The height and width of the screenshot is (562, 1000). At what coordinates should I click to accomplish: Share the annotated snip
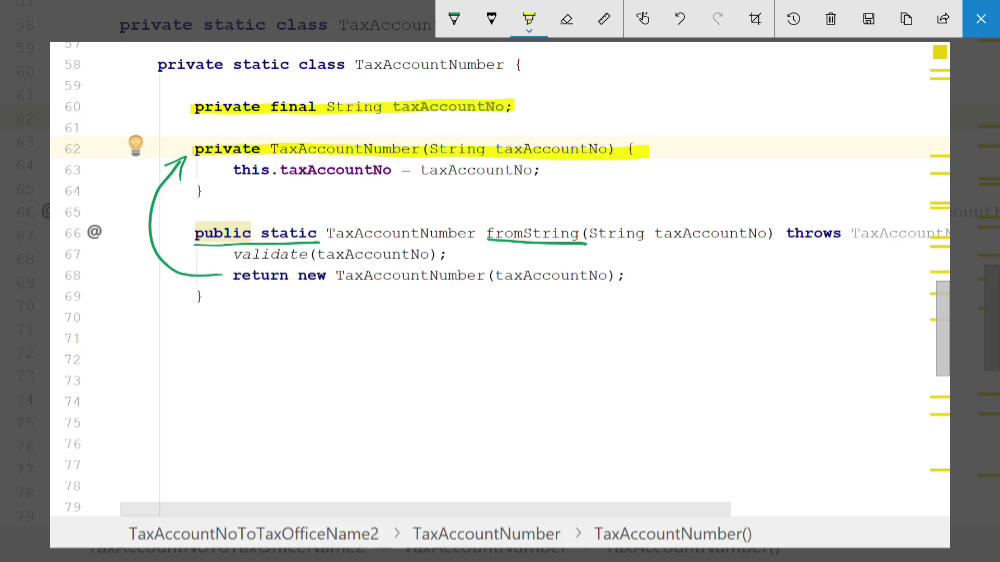943,18
